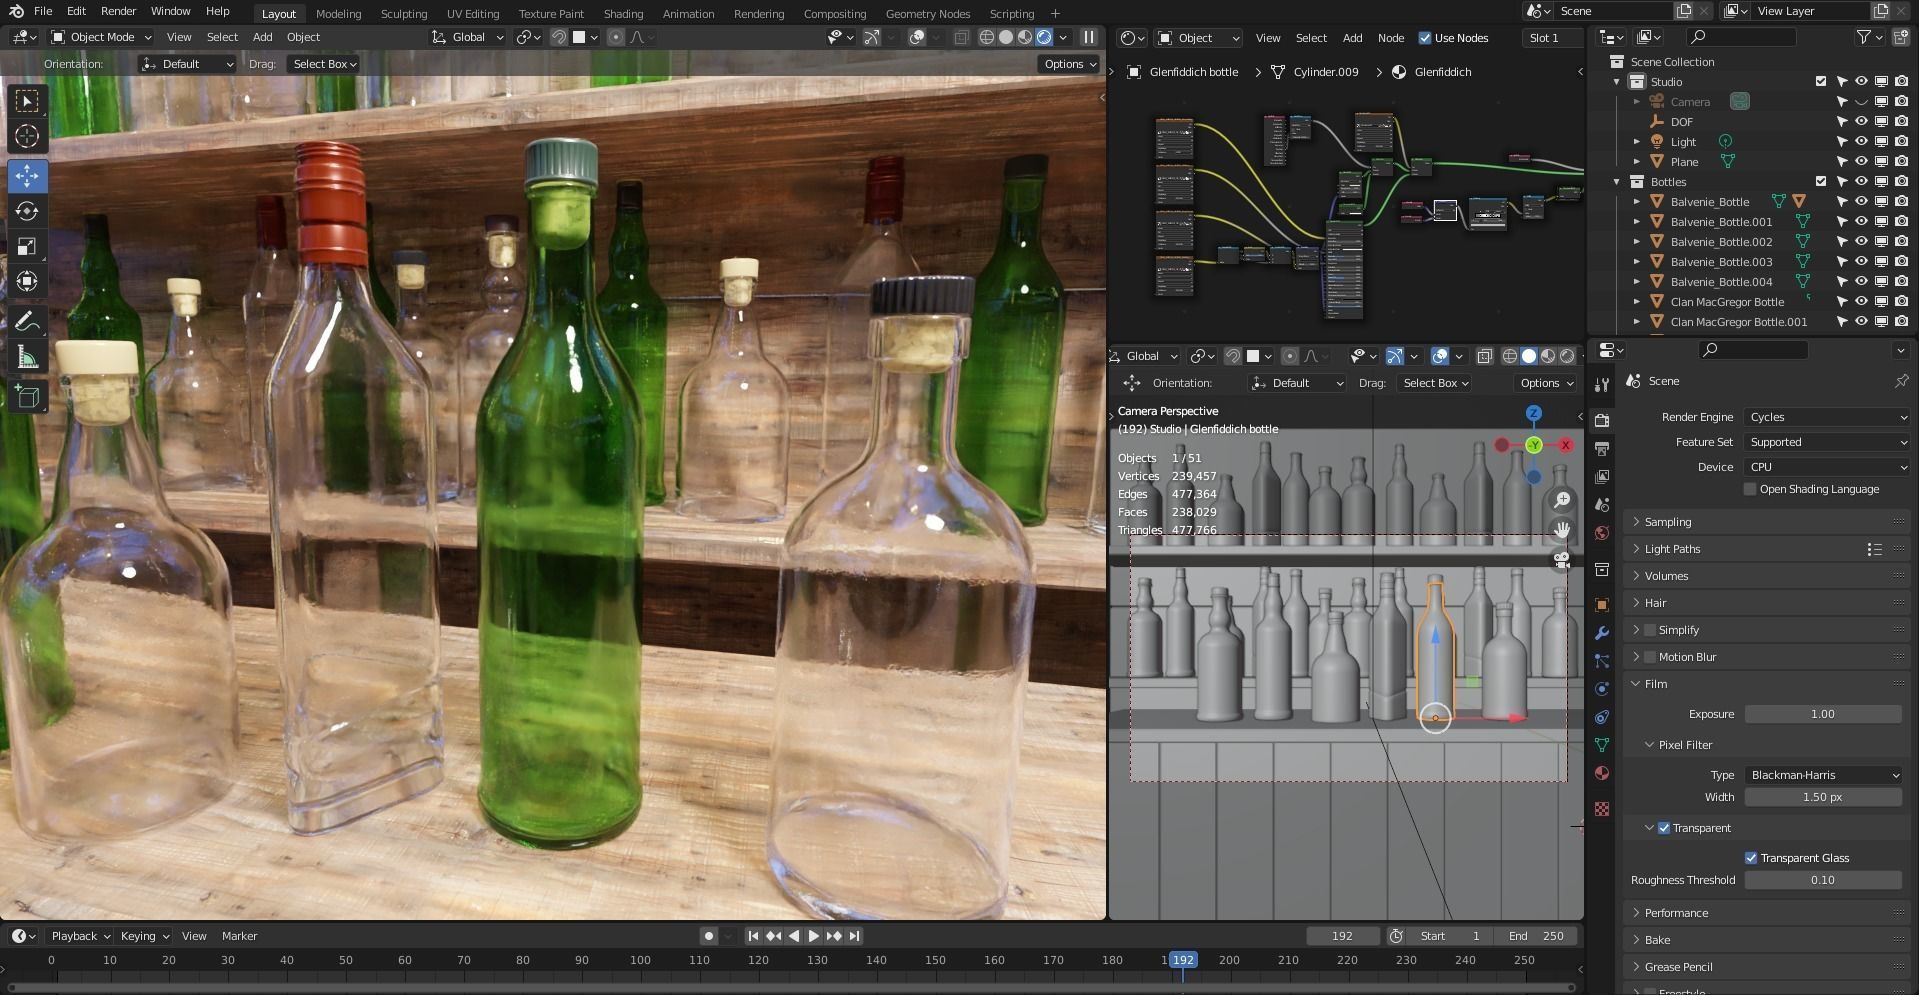Open the World properties tab
The image size is (1919, 995).
(x=1602, y=533)
